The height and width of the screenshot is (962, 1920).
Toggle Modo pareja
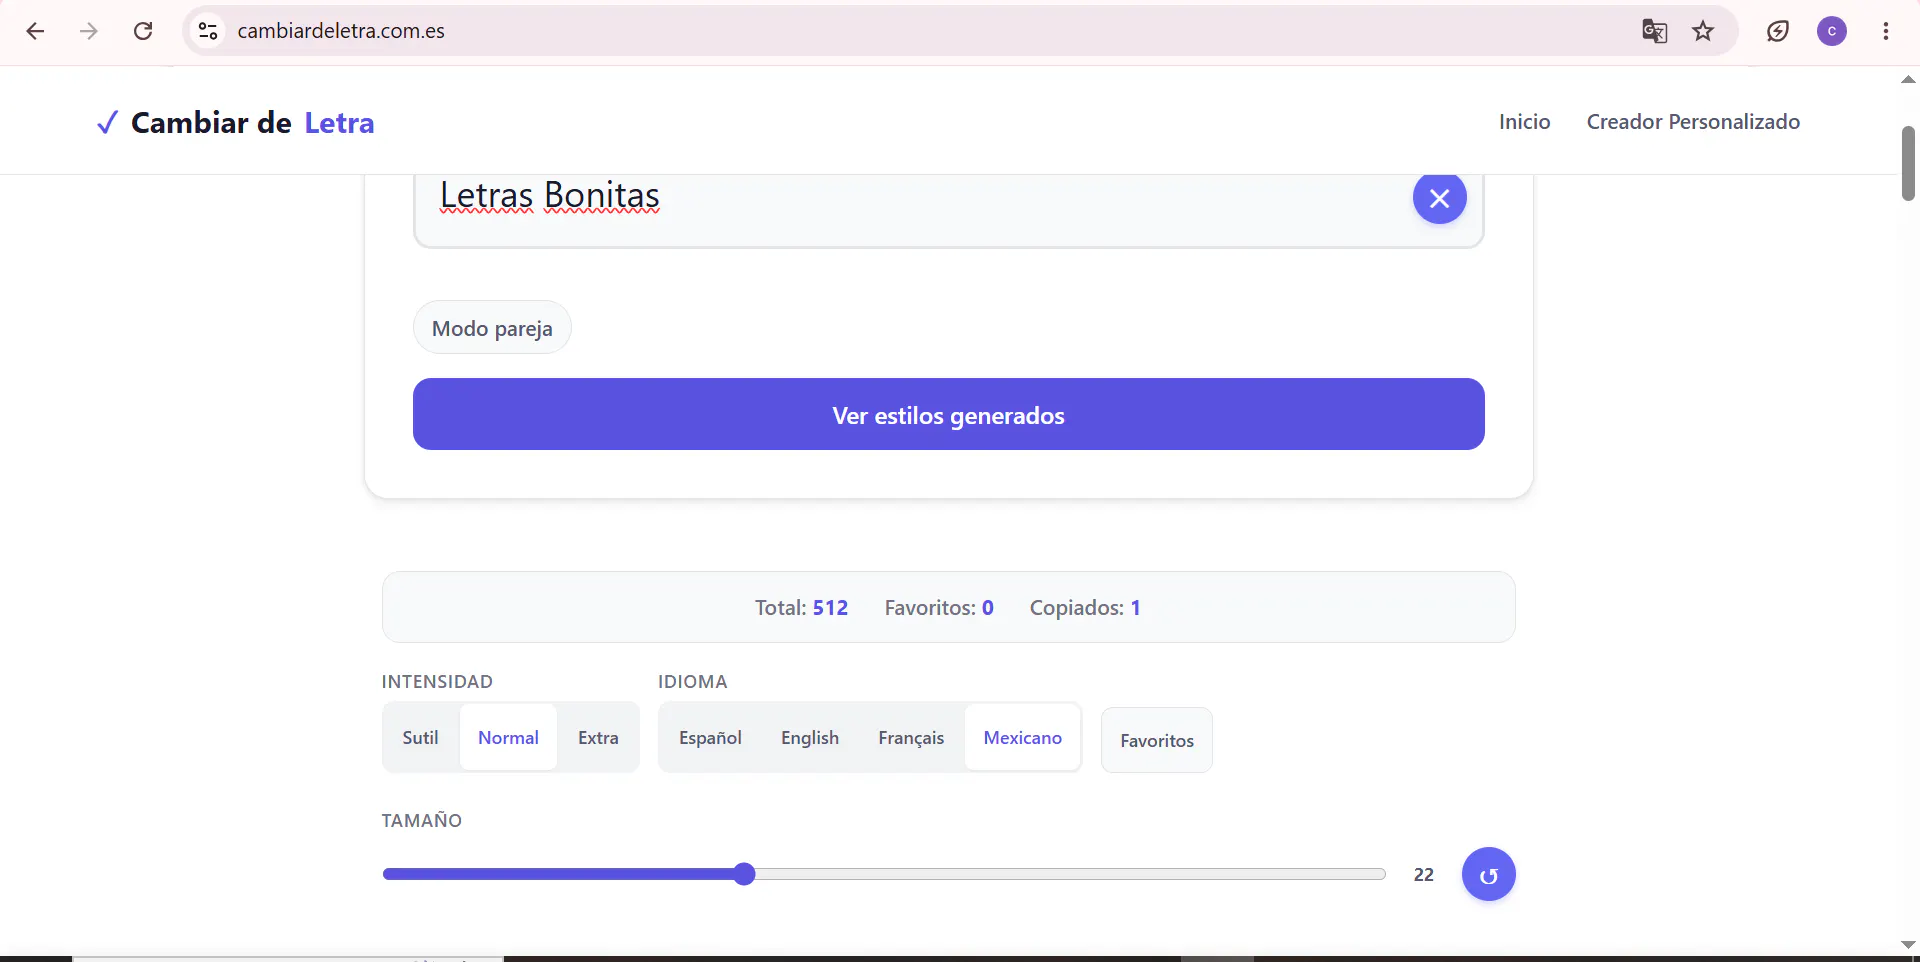(x=492, y=328)
